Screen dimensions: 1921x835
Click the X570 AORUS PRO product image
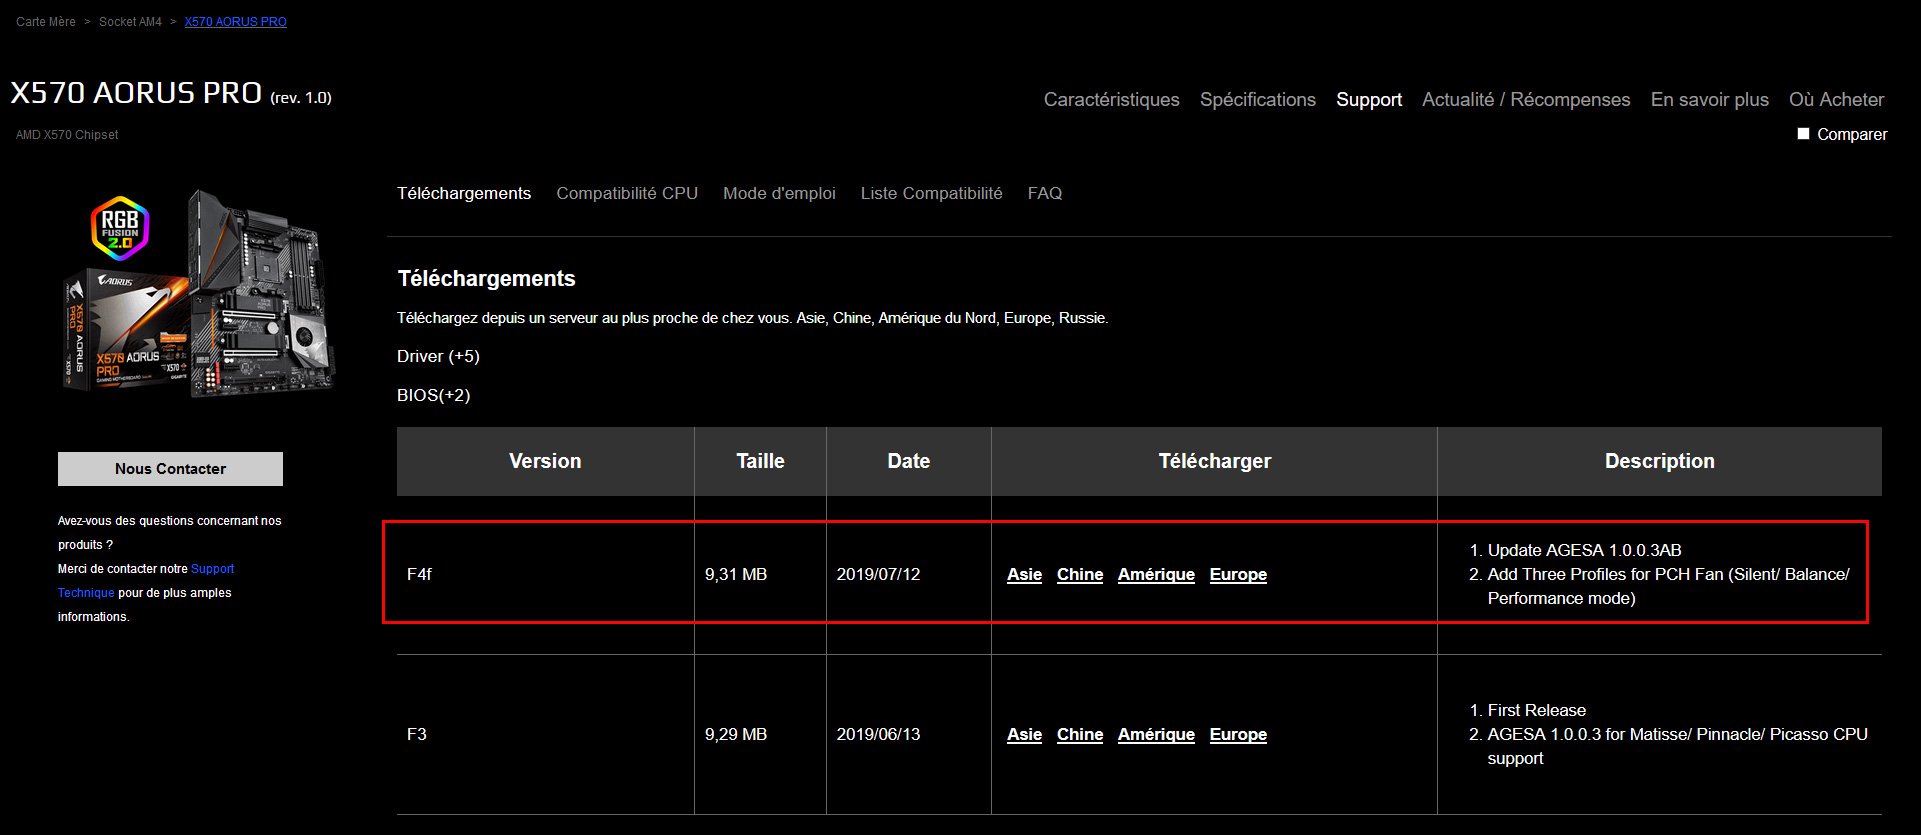[200, 295]
